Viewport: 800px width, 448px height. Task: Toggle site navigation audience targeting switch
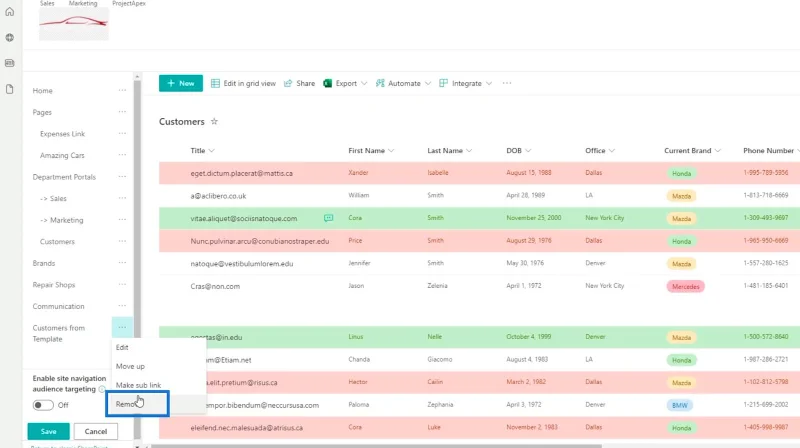click(x=43, y=405)
